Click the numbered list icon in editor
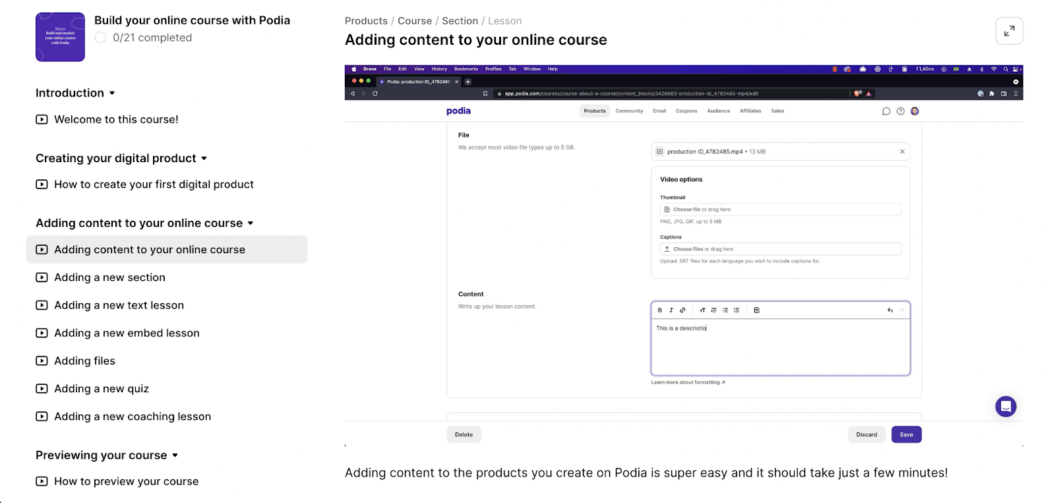This screenshot has height=503, width=1055. (x=737, y=310)
